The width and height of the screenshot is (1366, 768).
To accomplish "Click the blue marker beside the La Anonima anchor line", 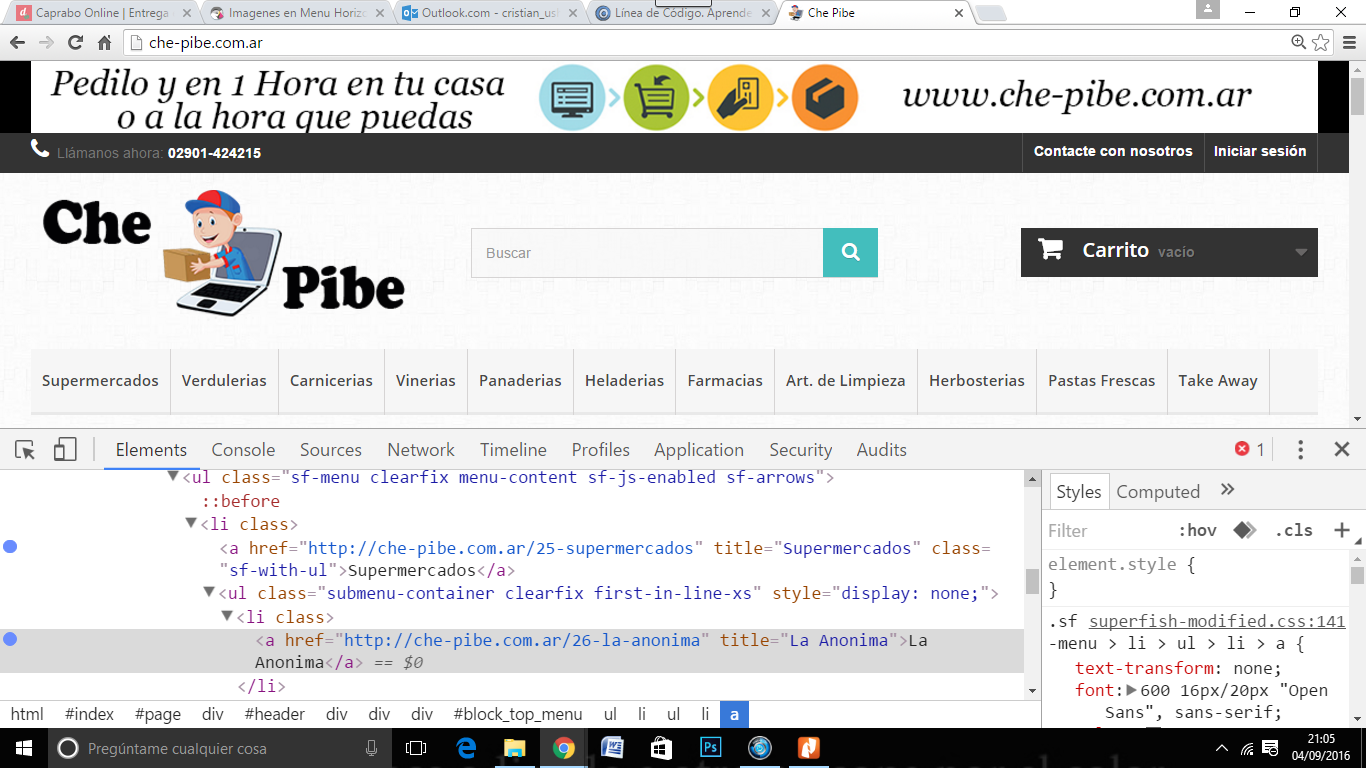I will (10, 639).
